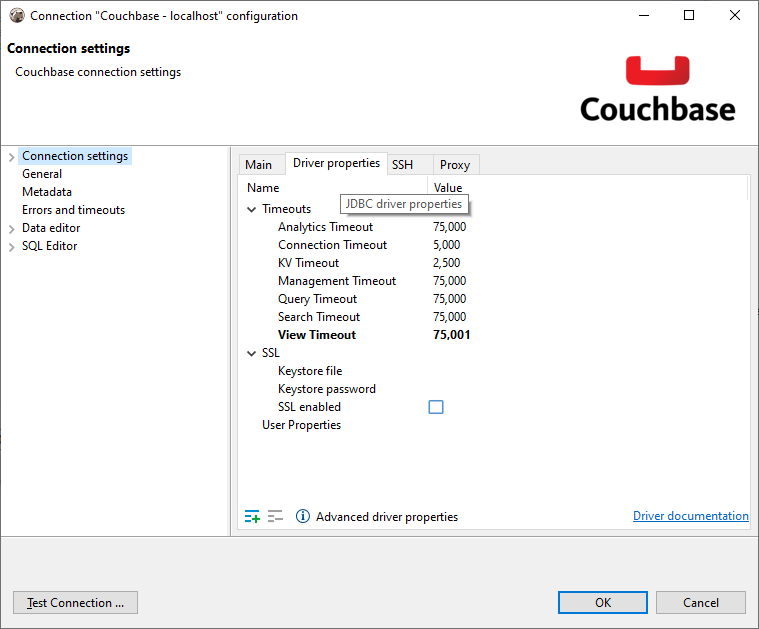Select the User Properties row
Image resolution: width=759 pixels, height=629 pixels.
[302, 425]
